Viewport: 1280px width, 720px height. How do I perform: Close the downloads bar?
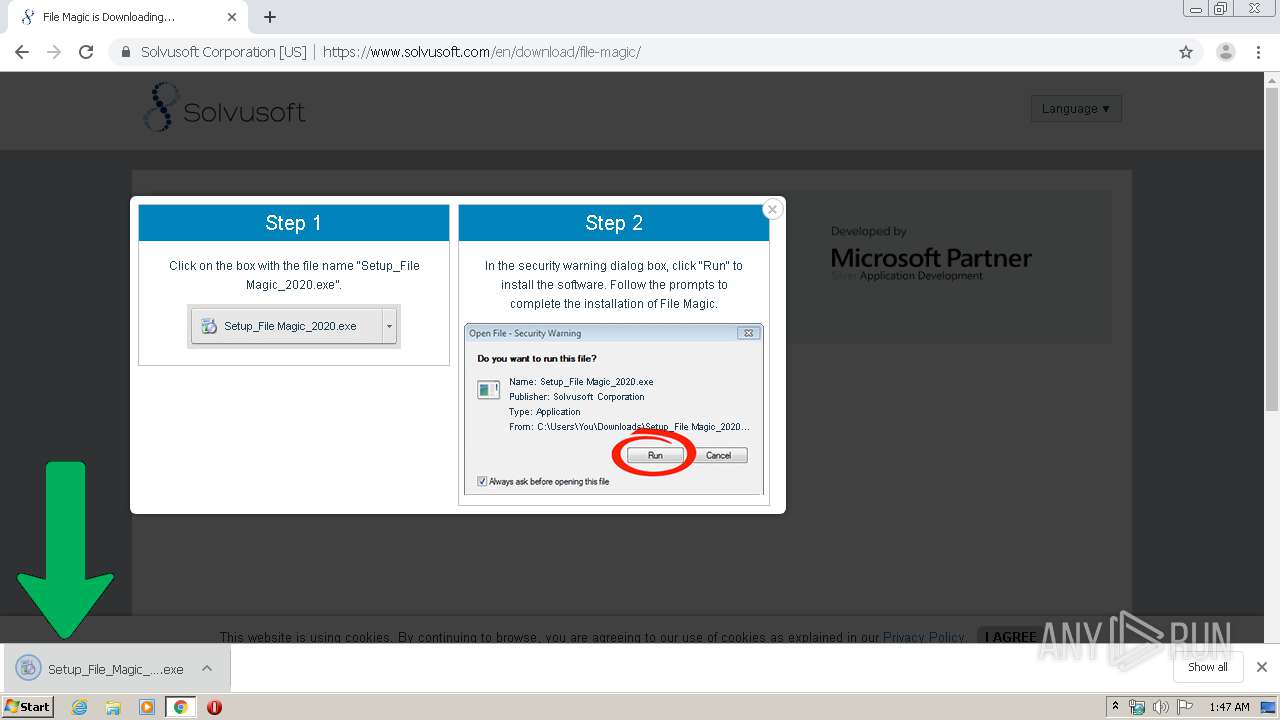point(1262,667)
